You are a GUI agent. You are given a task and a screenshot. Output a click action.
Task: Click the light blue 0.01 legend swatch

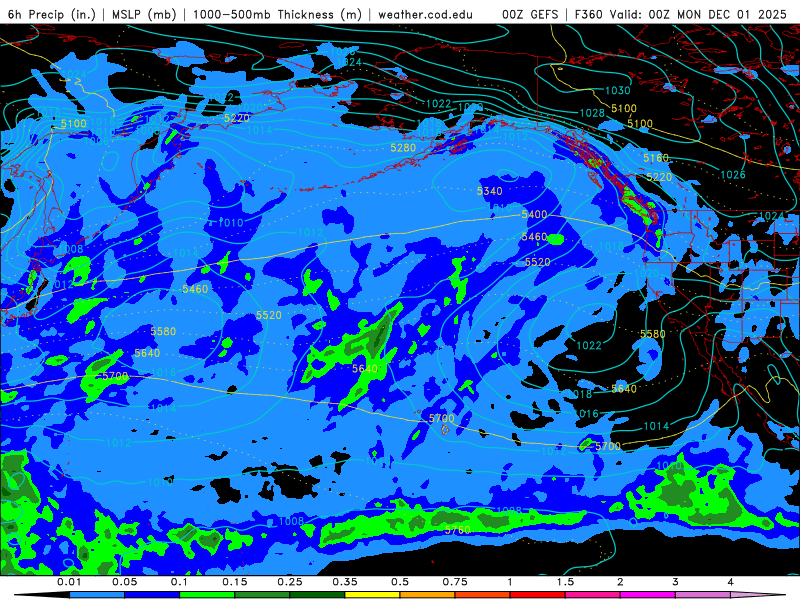(x=97, y=595)
